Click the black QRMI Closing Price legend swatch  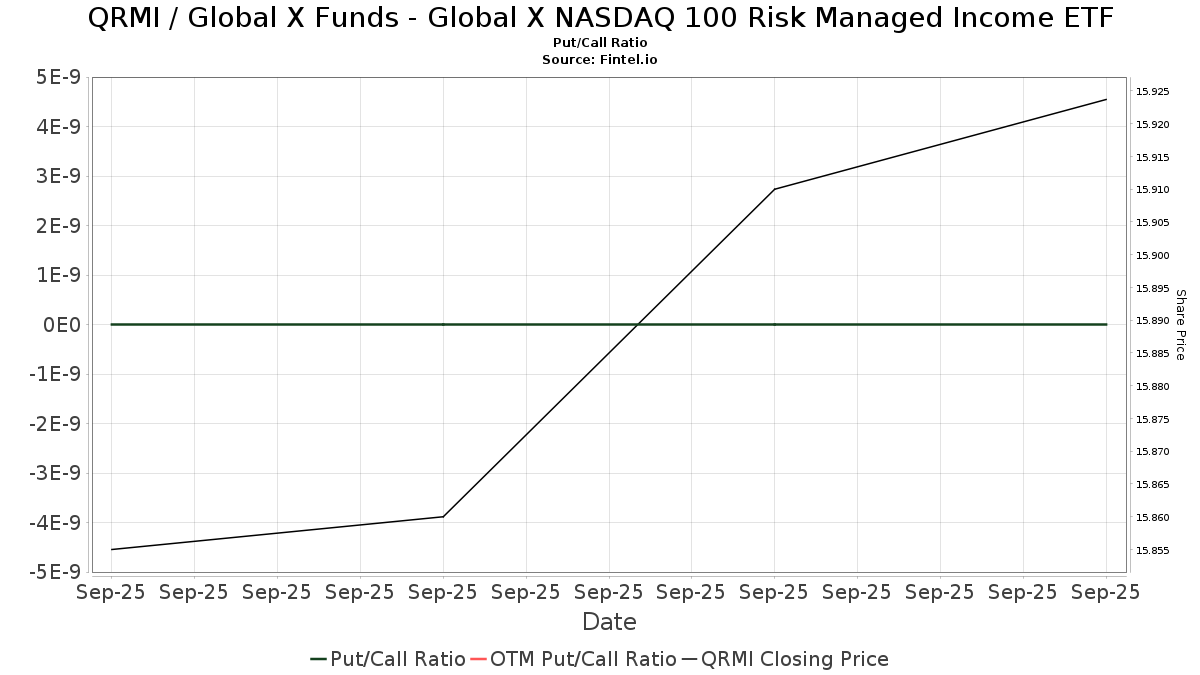click(x=690, y=659)
